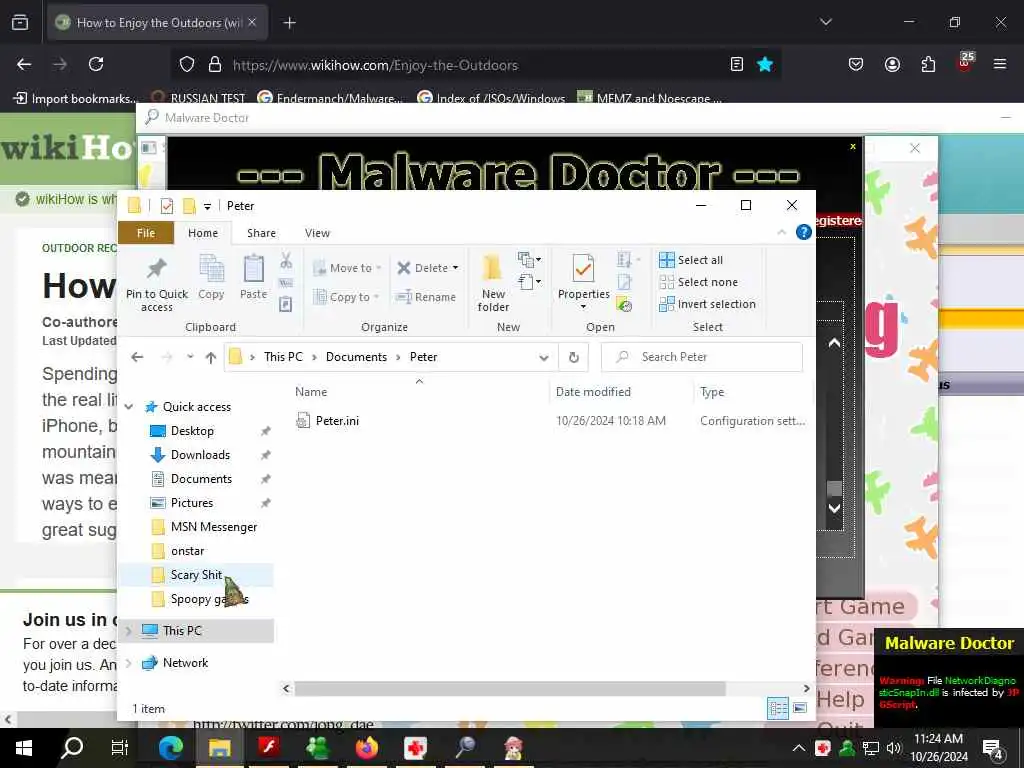
Task: Switch to the View ribbon tab
Action: pos(317,233)
